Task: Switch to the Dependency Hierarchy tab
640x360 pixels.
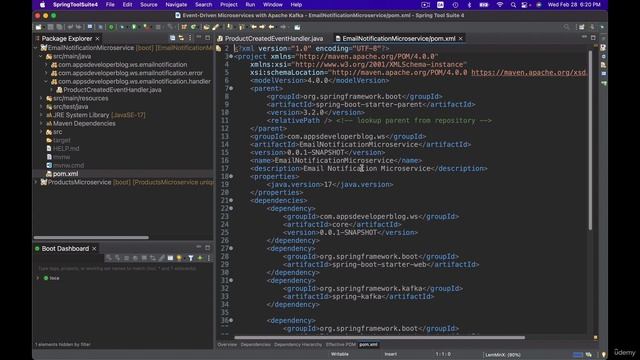Action: 298,344
